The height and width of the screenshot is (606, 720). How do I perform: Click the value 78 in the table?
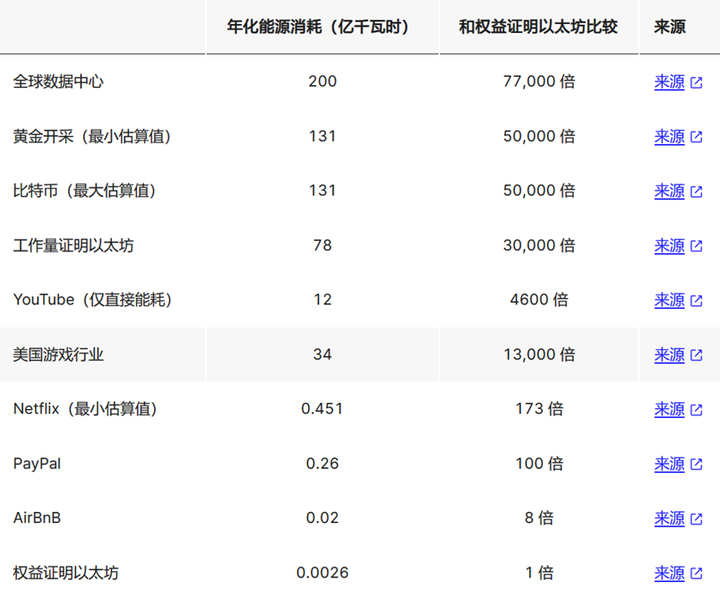(322, 245)
